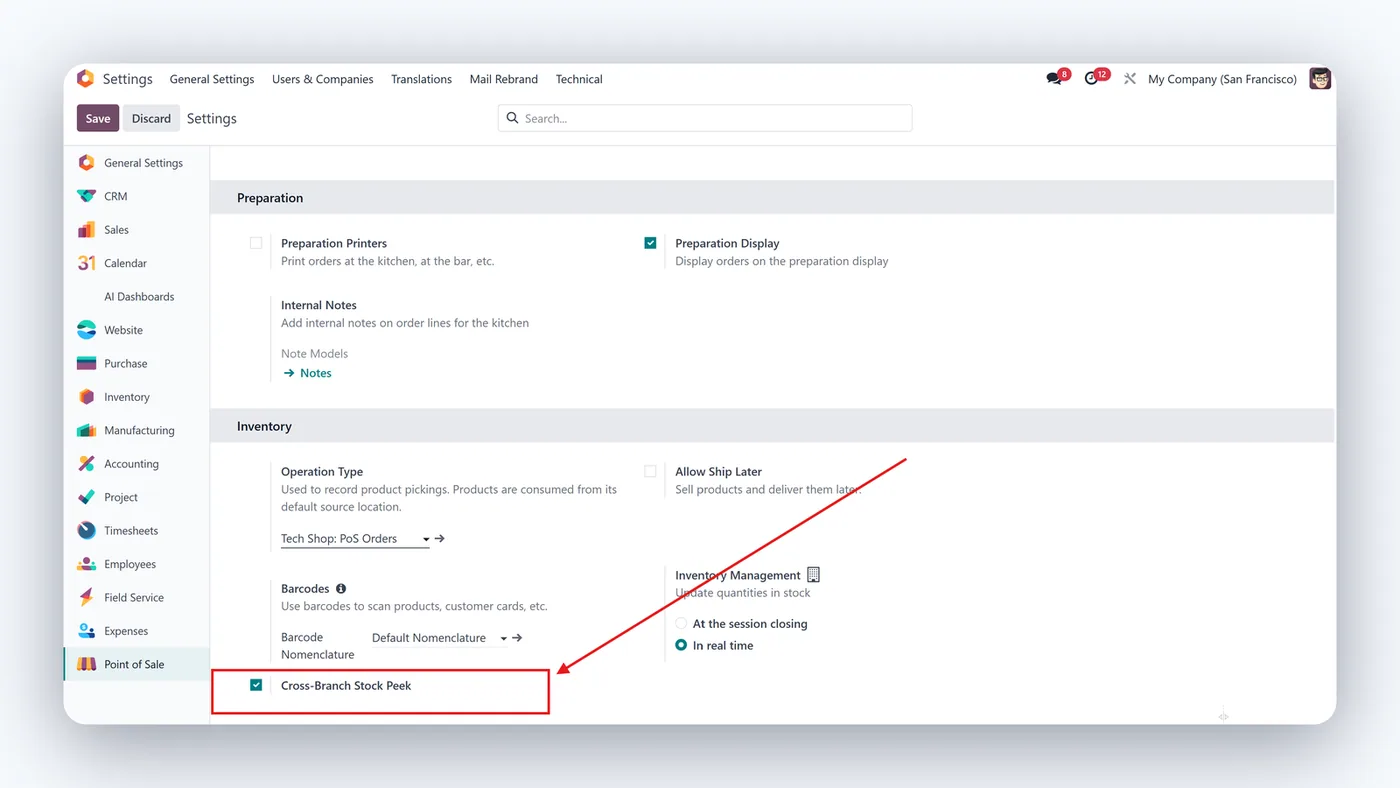Viewport: 1400px width, 788px height.
Task: Click the Website sidebar icon
Action: pyautogui.click(x=87, y=330)
